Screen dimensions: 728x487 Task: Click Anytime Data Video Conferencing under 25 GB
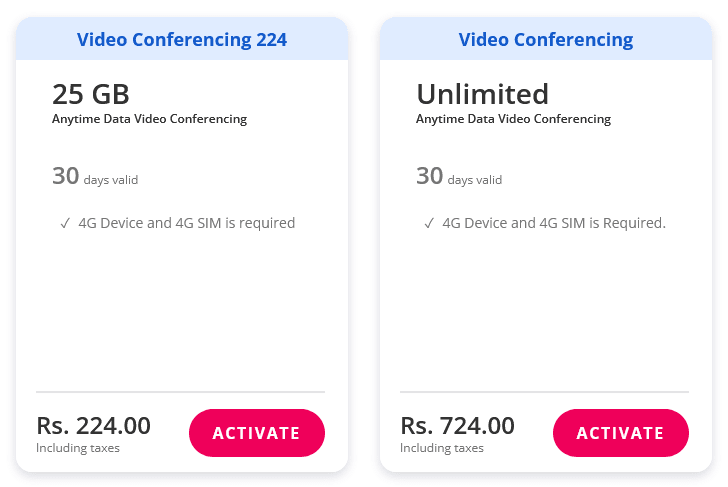(x=149, y=119)
